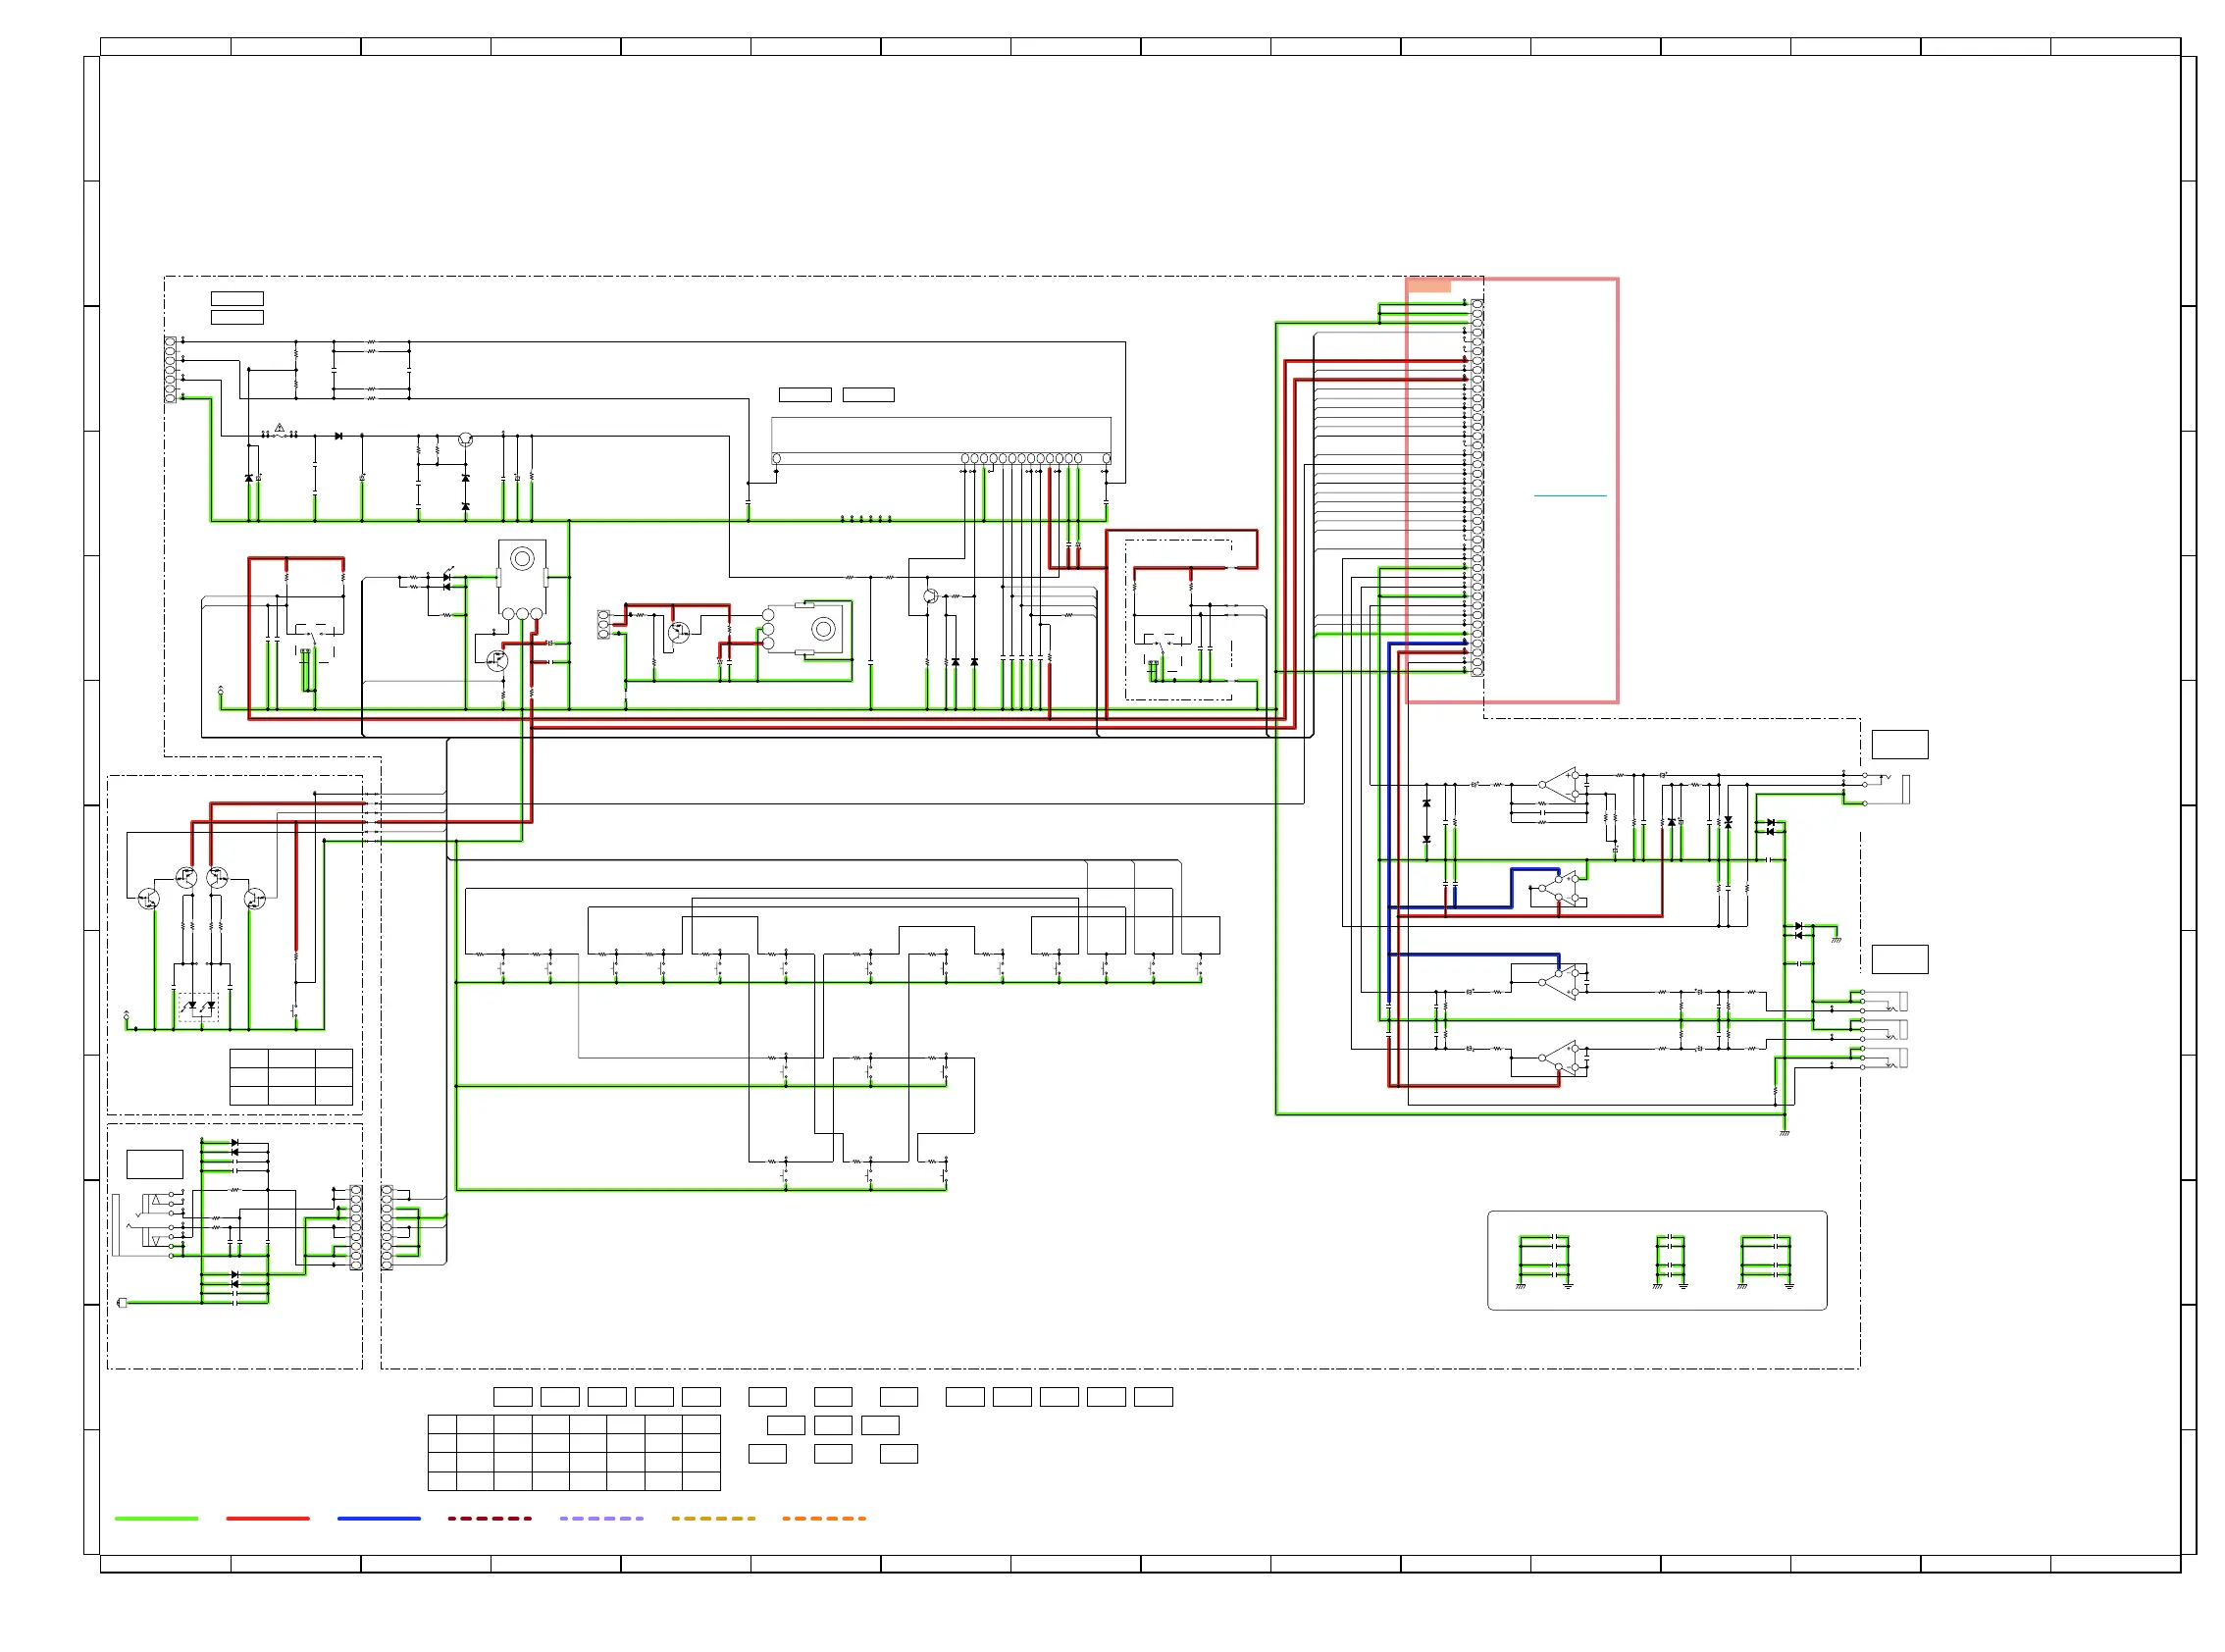Click the short cyan line inside pink rectangle
The image size is (2225, 1652).
tap(1570, 496)
